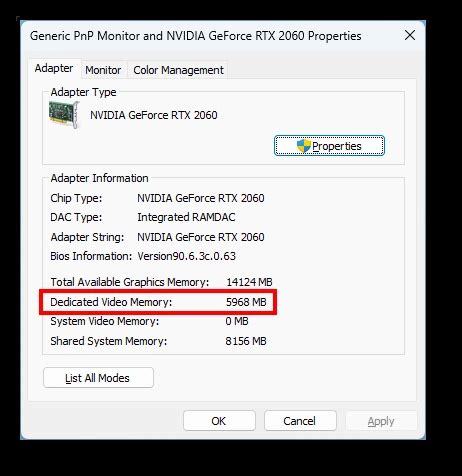Switch to the Adapter tab
This screenshot has width=462, height=476.
coord(54,68)
